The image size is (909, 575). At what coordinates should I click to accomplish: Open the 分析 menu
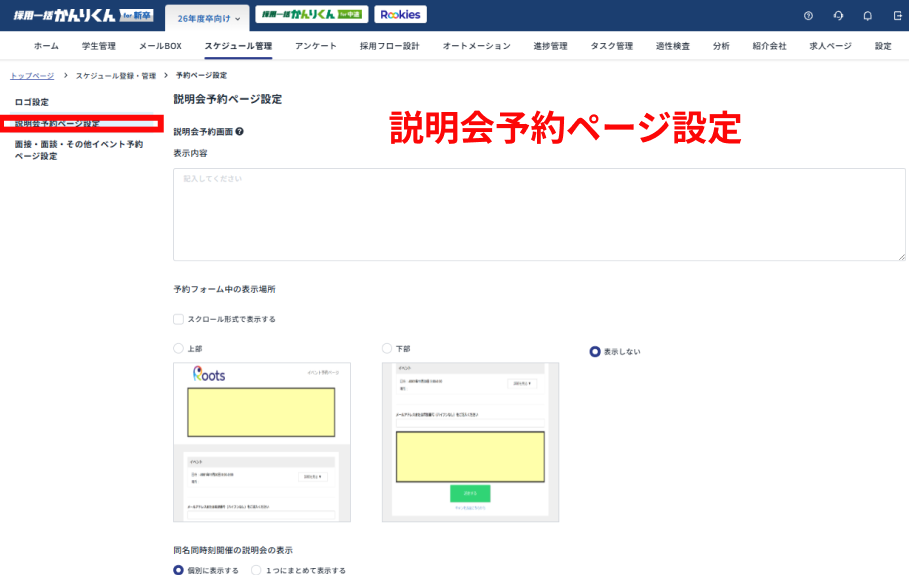721,46
